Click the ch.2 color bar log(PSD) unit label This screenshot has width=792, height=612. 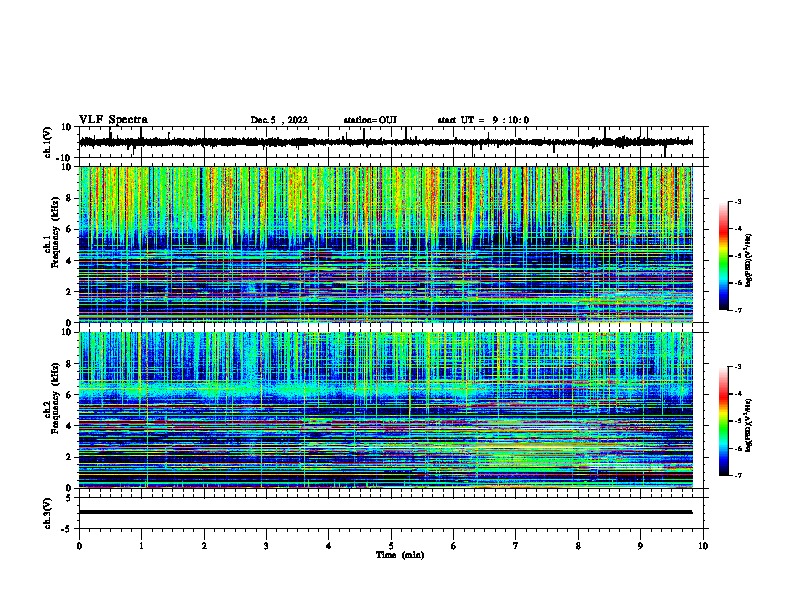749,425
